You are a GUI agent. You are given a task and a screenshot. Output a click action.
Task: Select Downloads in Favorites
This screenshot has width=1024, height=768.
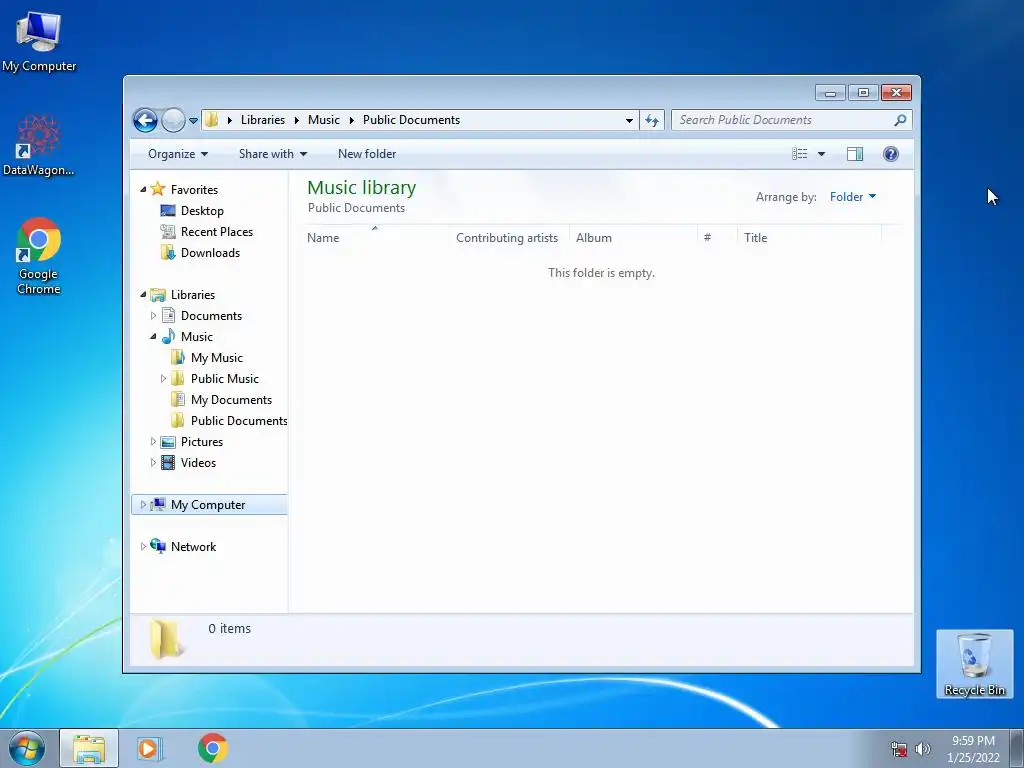[x=210, y=253]
